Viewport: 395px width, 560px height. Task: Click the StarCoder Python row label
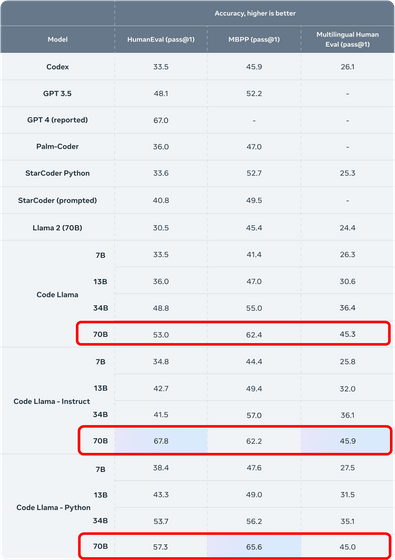(58, 173)
